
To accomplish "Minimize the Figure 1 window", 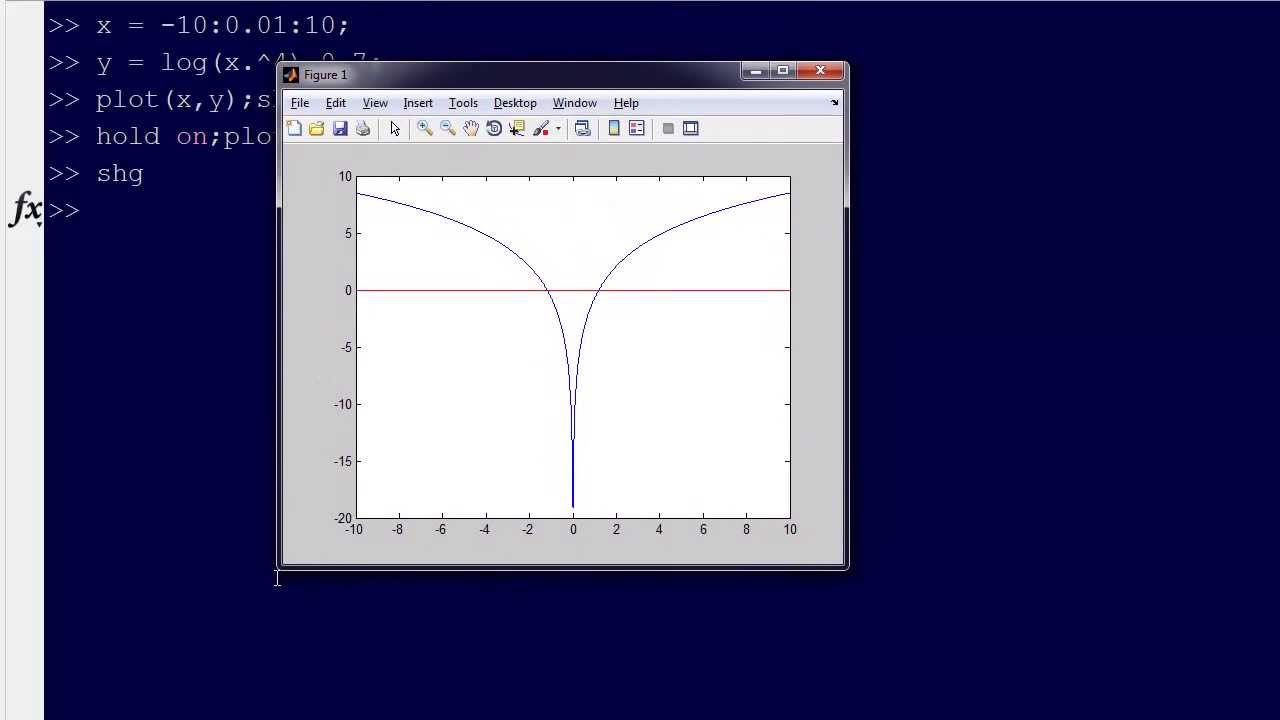I will (x=756, y=71).
